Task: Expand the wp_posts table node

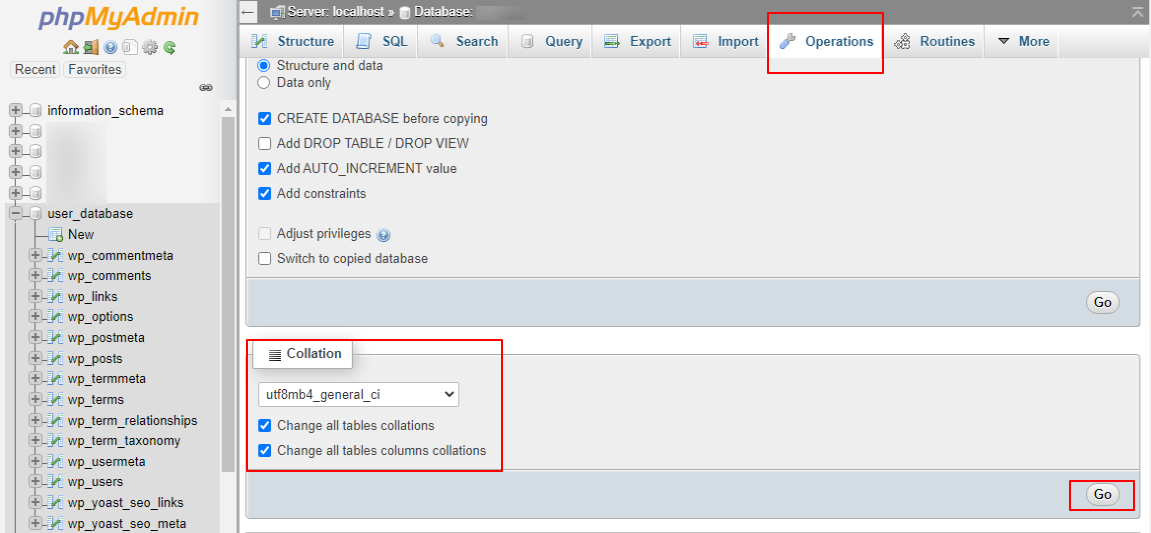Action: [x=36, y=359]
